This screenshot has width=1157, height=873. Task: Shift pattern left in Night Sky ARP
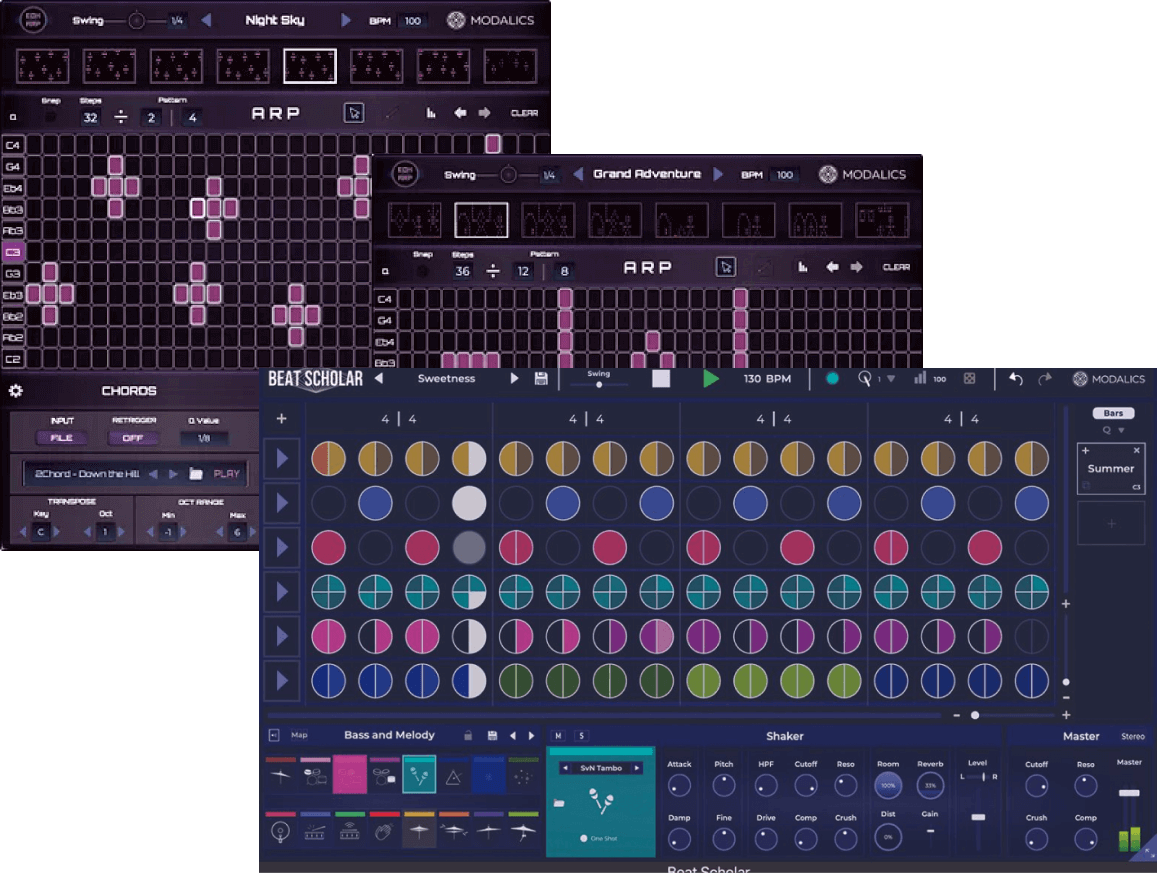(460, 113)
